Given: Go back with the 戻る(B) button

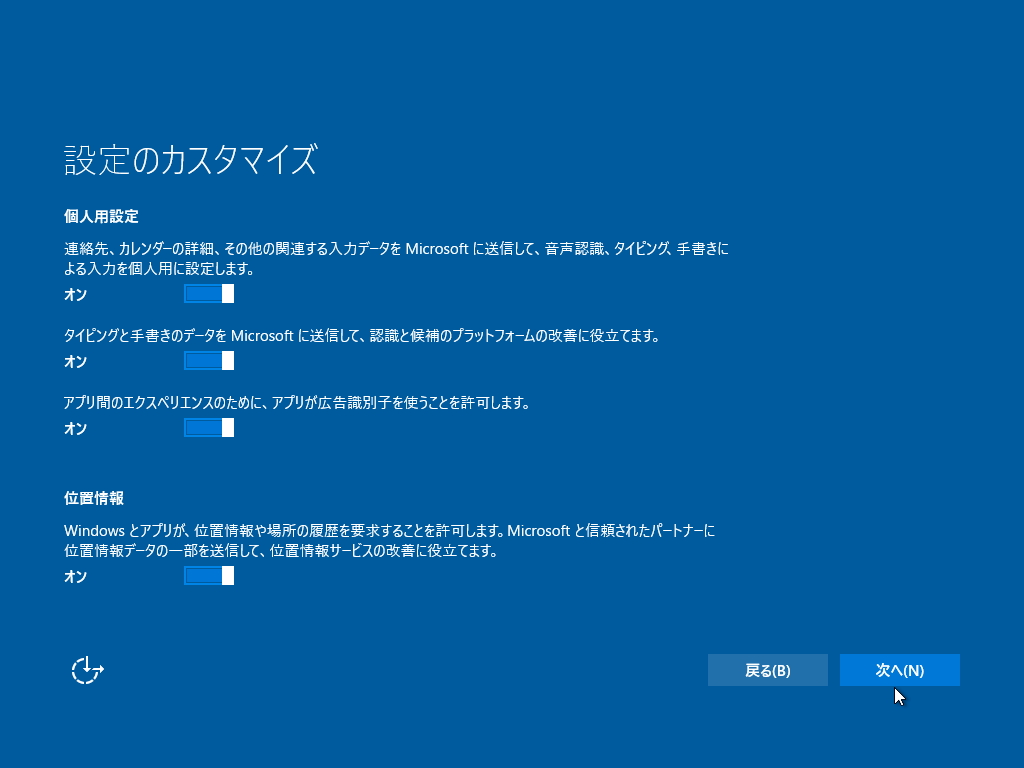Looking at the screenshot, I should pyautogui.click(x=767, y=670).
